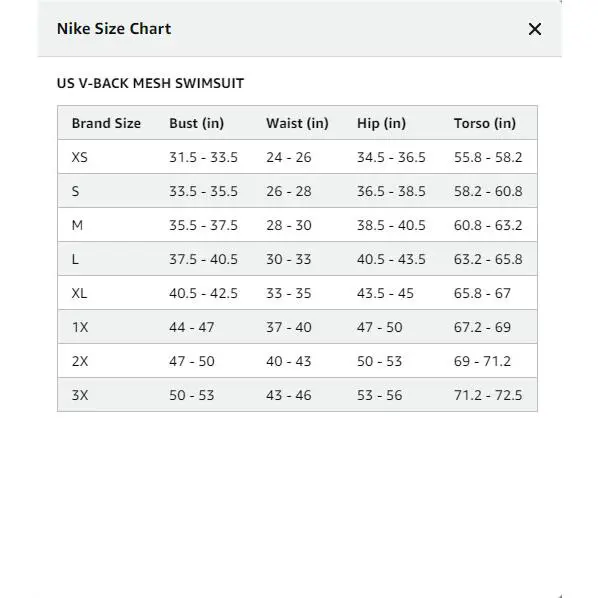
Task: Click the Hip (in) column header
Action: point(381,123)
